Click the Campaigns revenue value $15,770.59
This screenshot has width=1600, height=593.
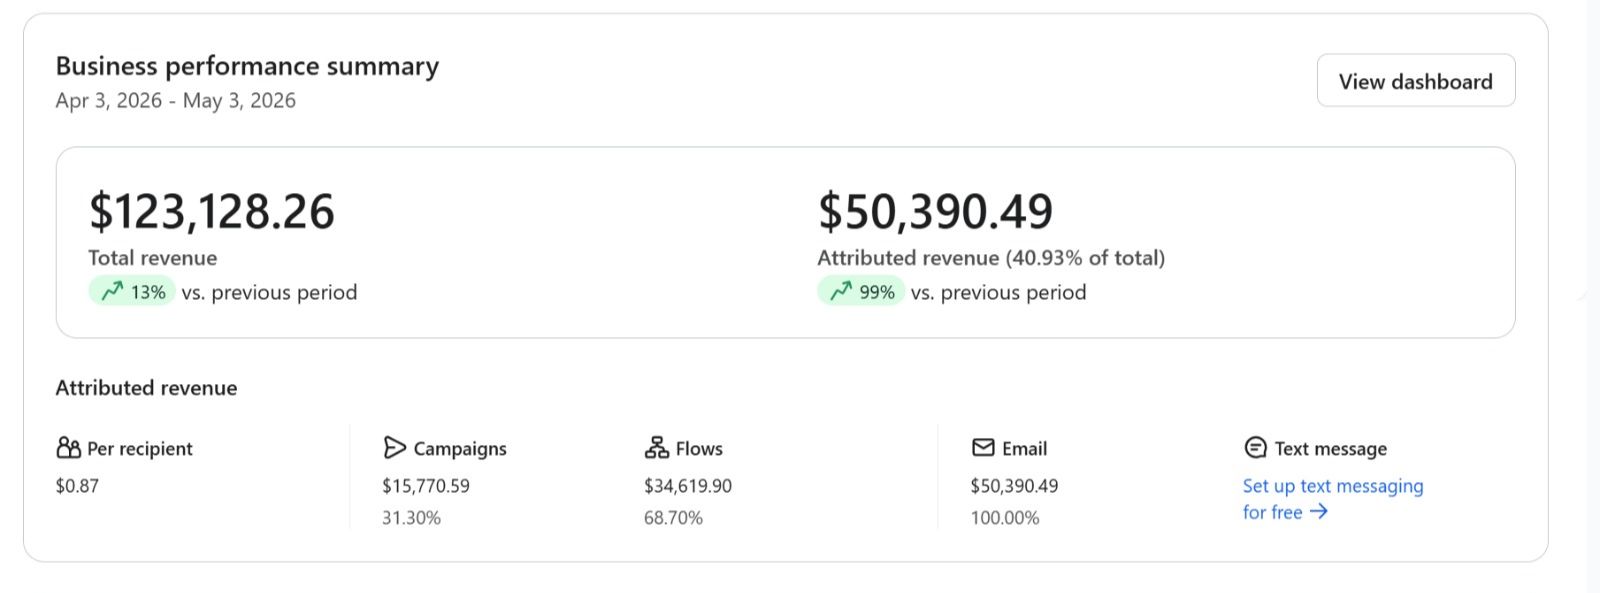coord(426,486)
